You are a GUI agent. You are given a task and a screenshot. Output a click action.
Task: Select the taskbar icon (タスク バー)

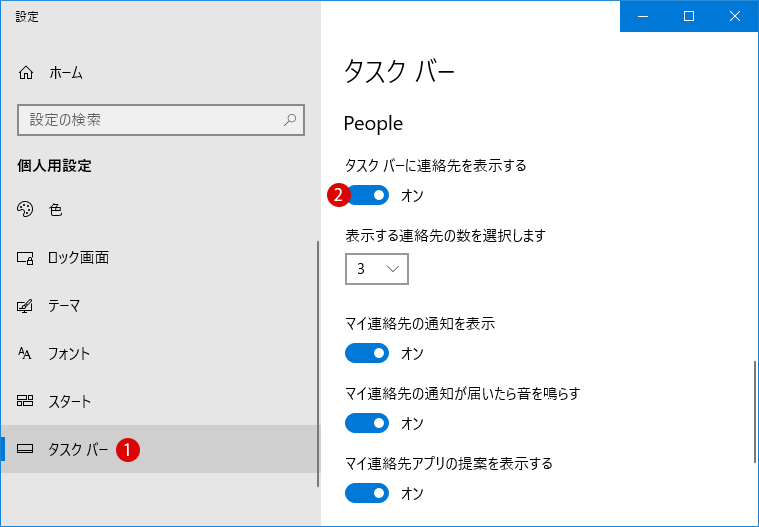[26, 450]
